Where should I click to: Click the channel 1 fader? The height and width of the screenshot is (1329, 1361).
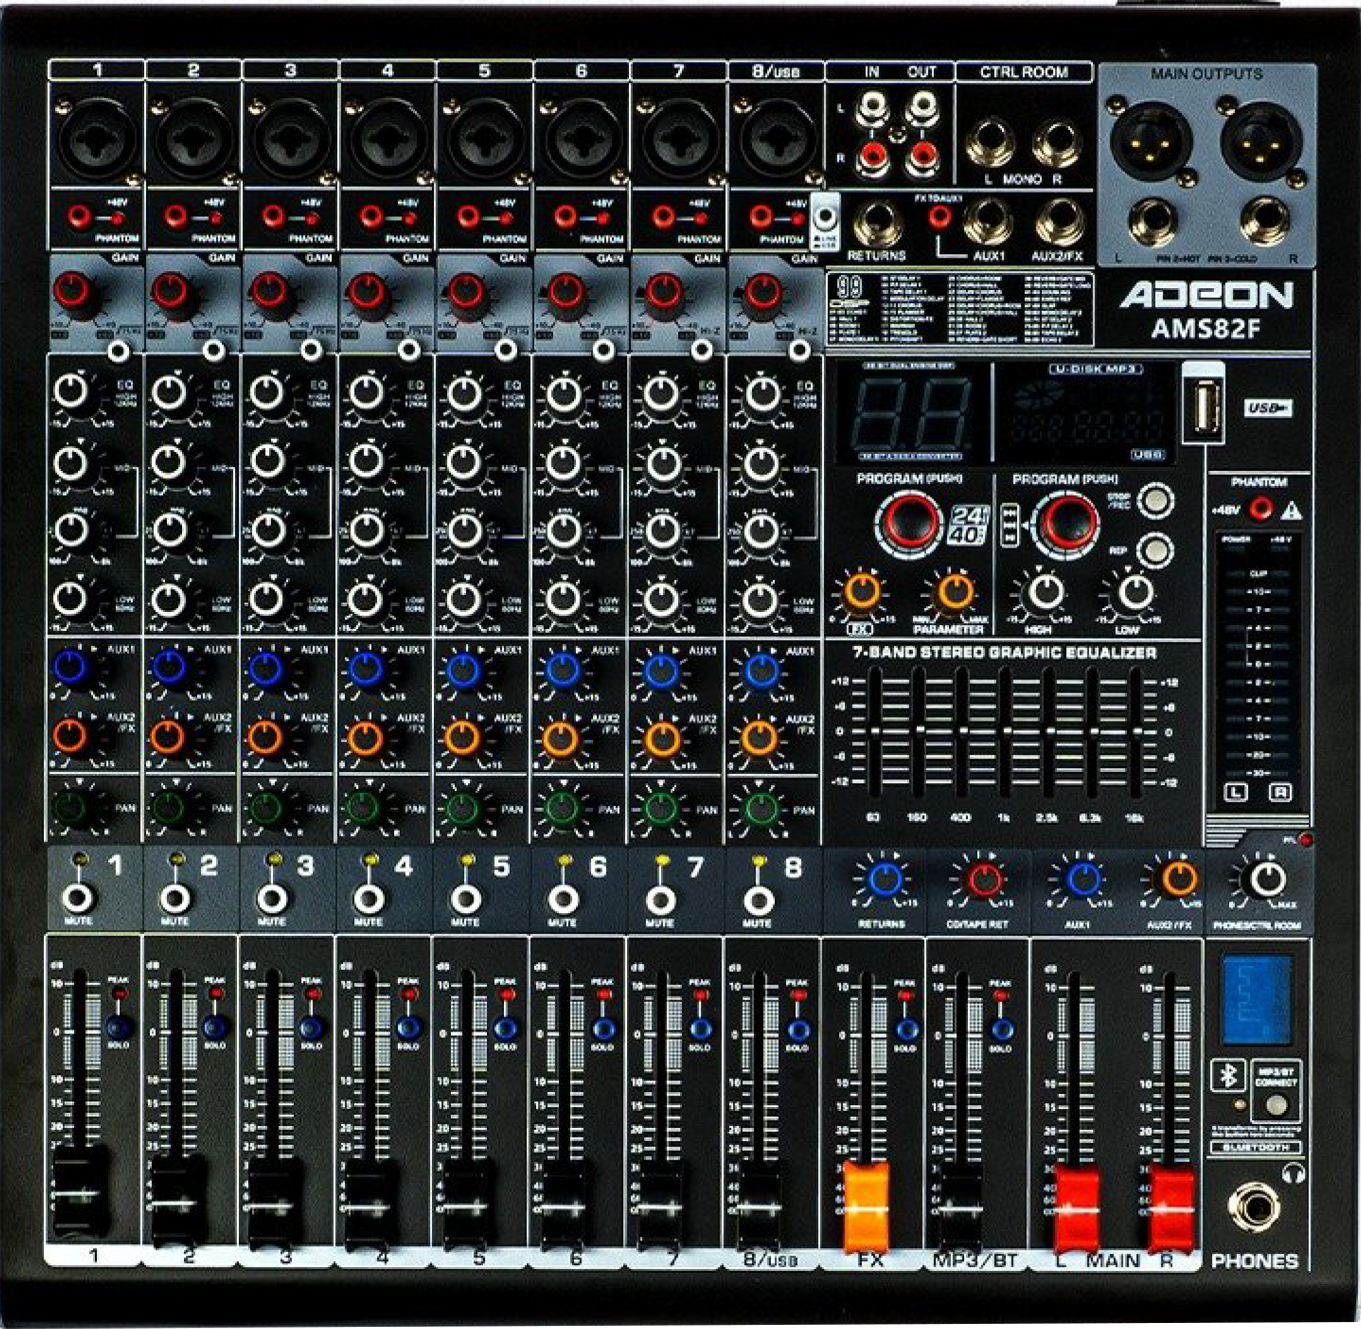pyautogui.click(x=80, y=1192)
